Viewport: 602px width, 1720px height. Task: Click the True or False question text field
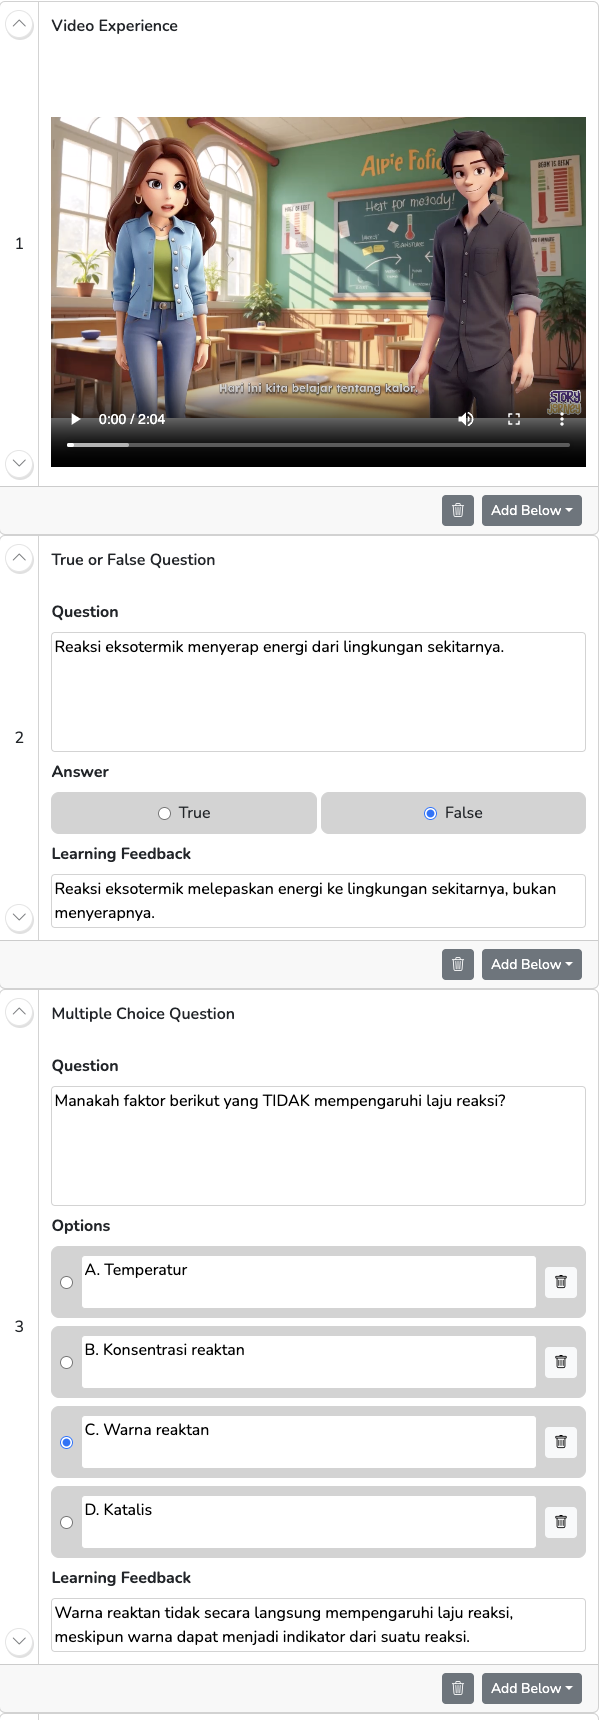pos(318,691)
